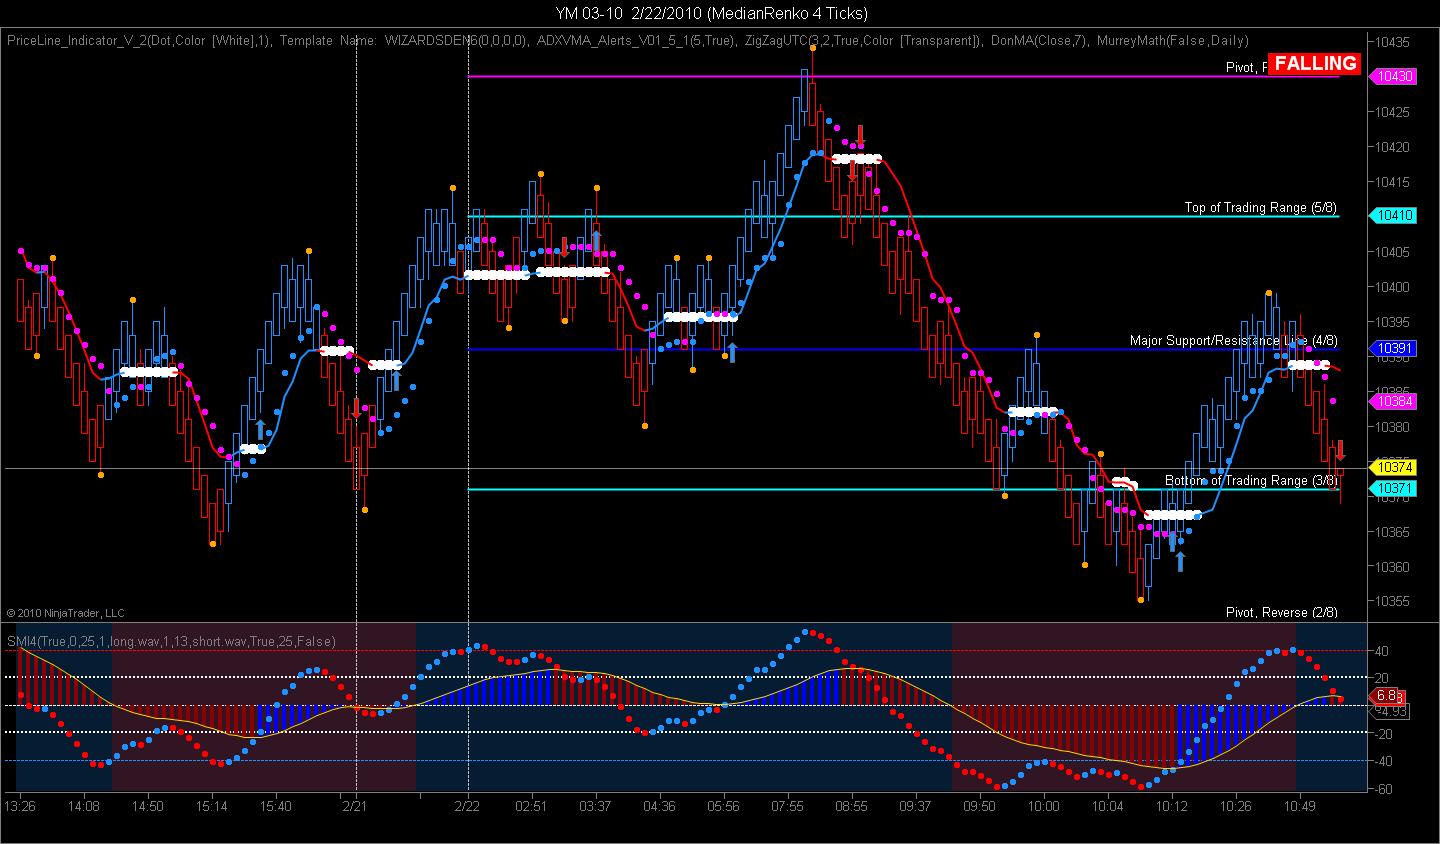This screenshot has height=844, width=1440.
Task: Click the 10425 price axis value
Action: pyautogui.click(x=1392, y=112)
